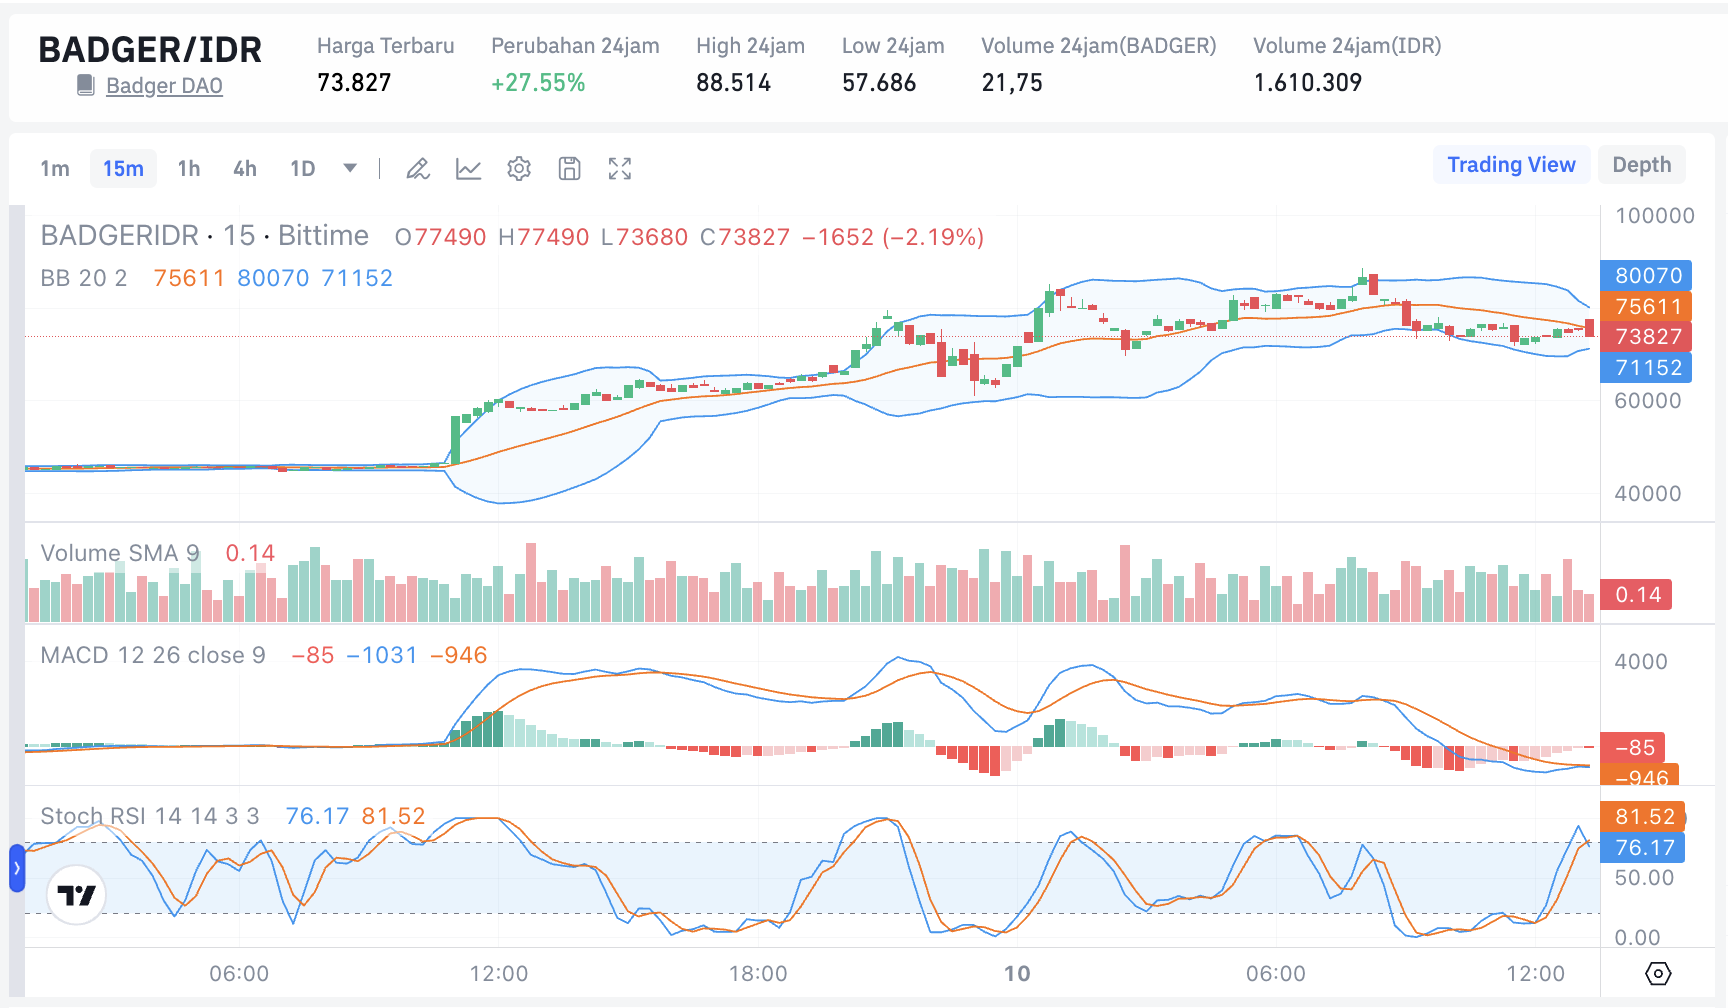1728x1008 pixels.
Task: Click the Low 24jam value 57.686
Action: pyautogui.click(x=879, y=83)
